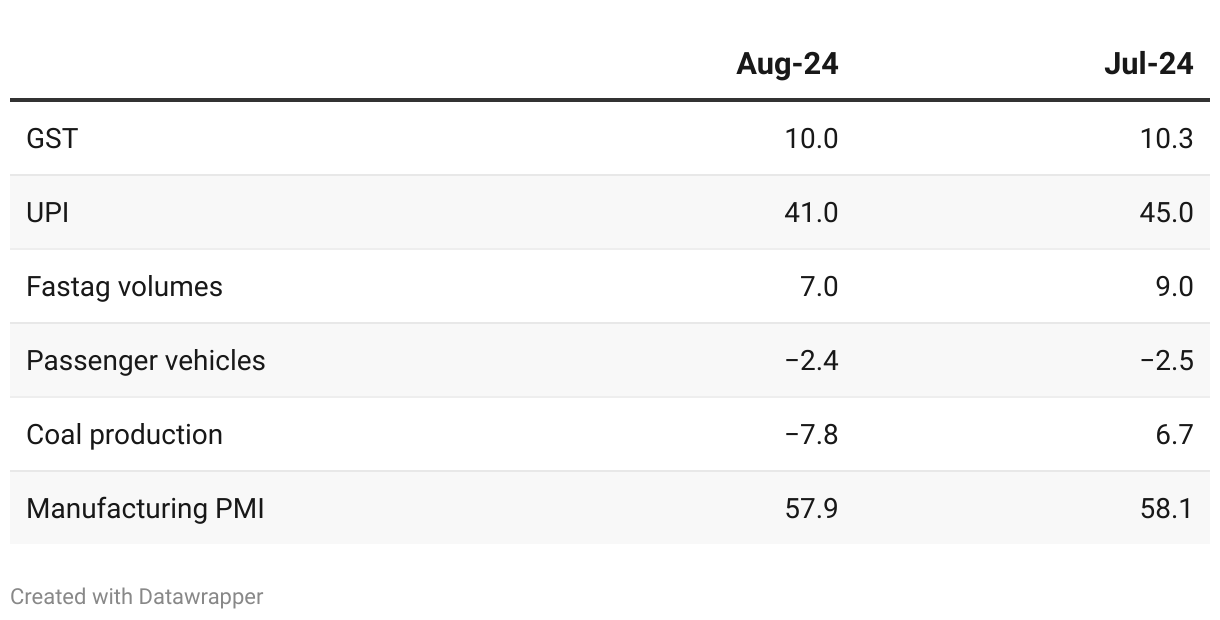Select Manufacturing PMI Aug-24 value 57.9

(x=811, y=509)
